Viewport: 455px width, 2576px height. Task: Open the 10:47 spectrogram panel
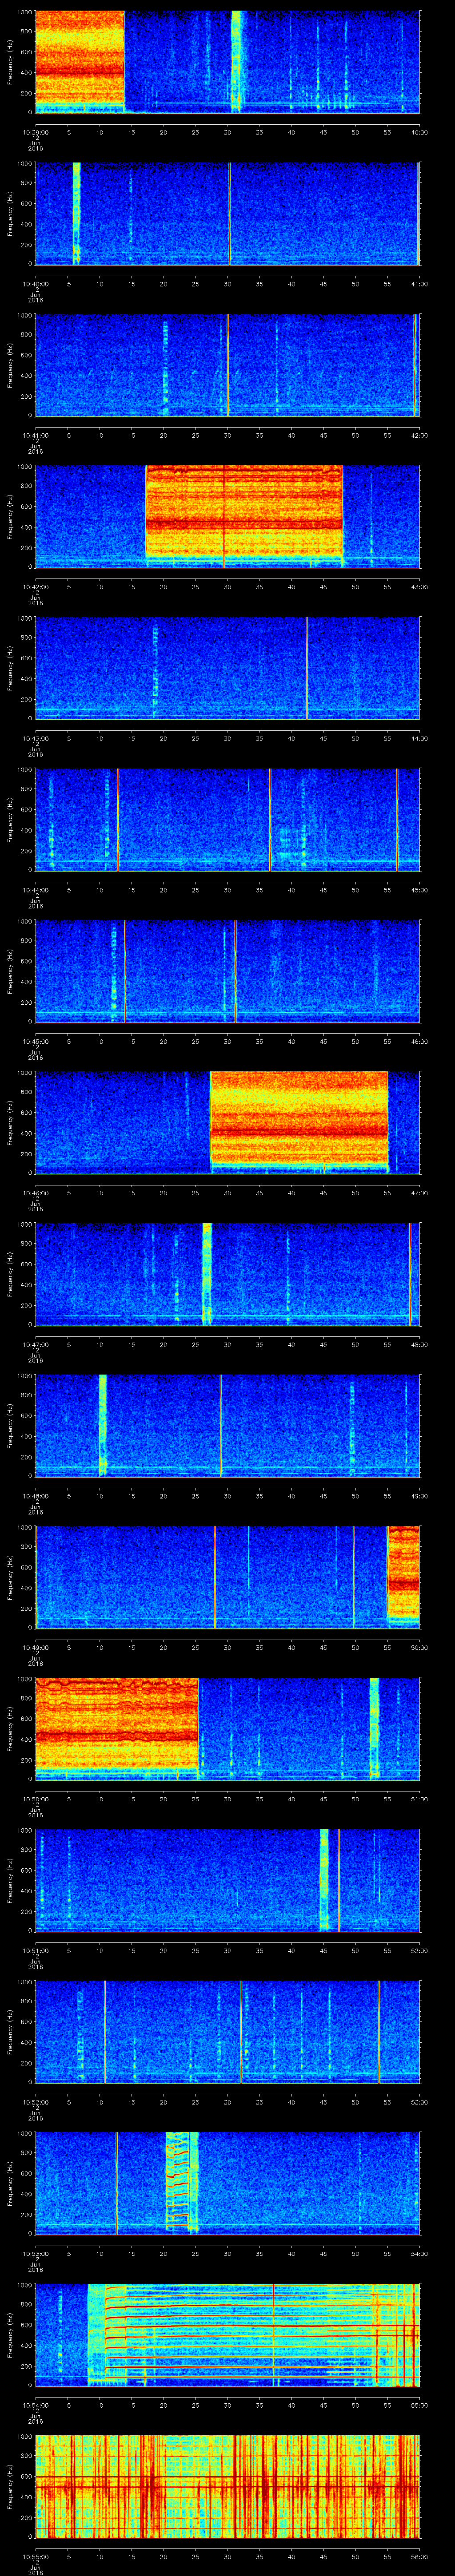pos(228,1273)
